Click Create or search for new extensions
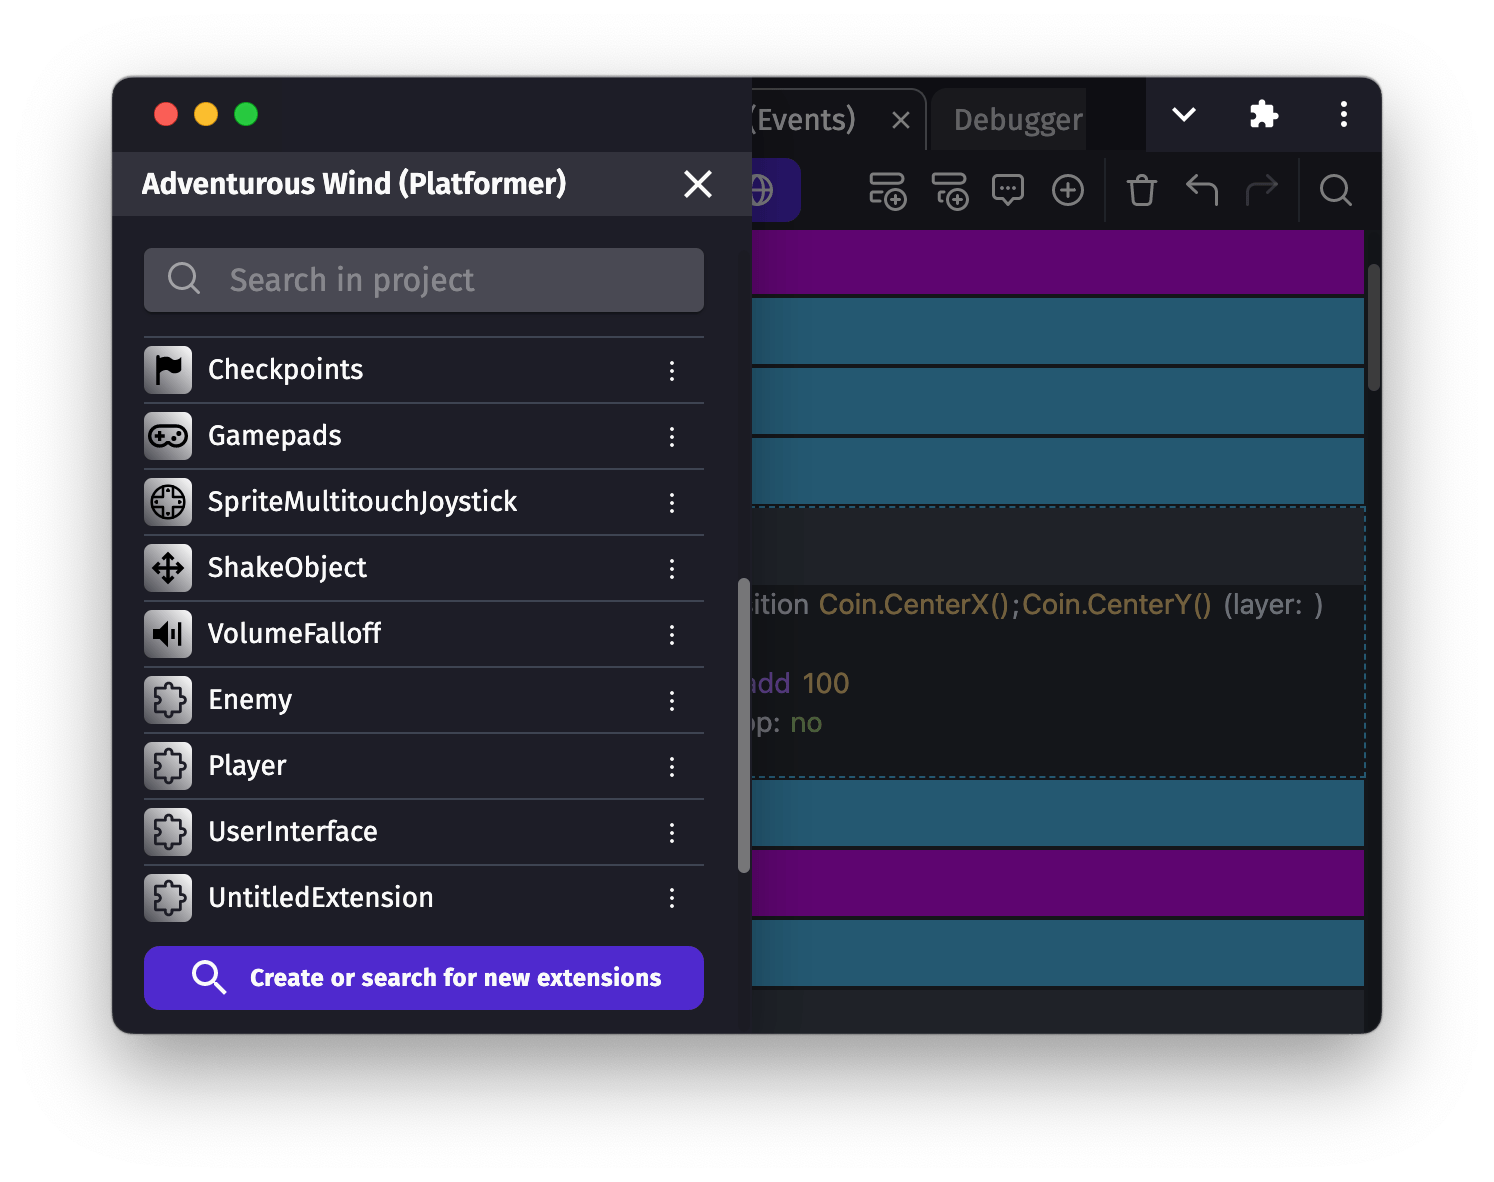Viewport: 1494px width, 1182px height. (x=424, y=978)
